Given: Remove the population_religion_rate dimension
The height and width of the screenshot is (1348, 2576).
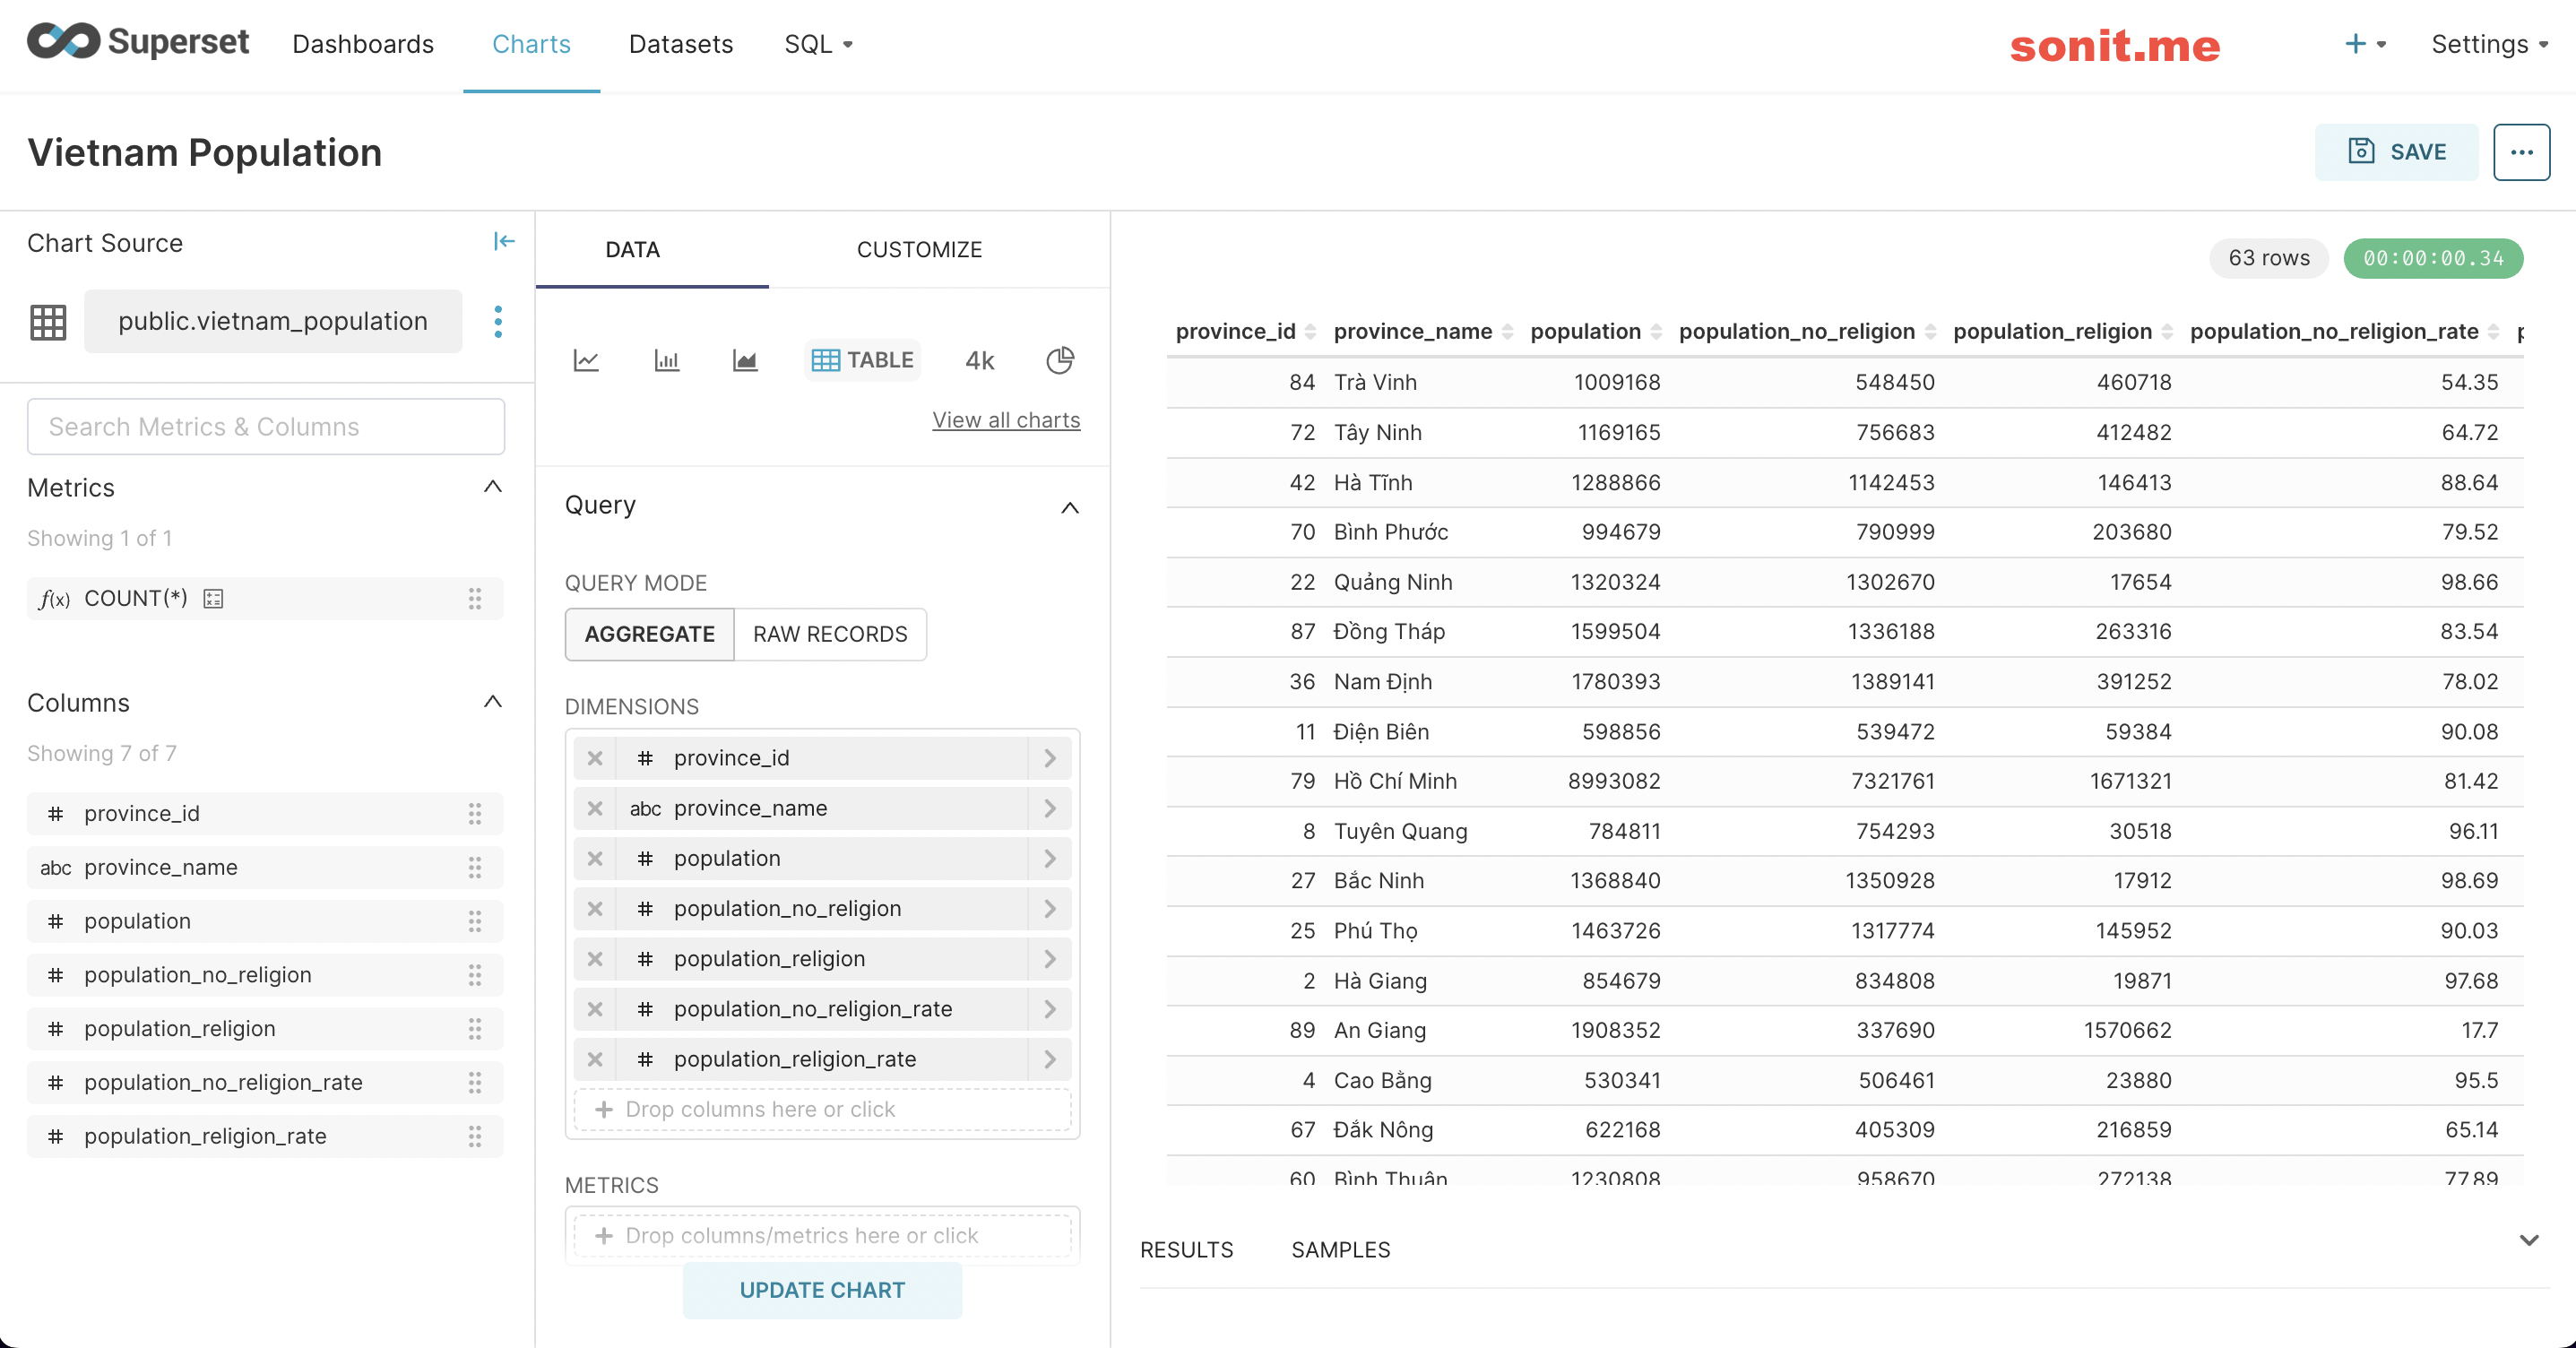Looking at the screenshot, I should point(595,1059).
